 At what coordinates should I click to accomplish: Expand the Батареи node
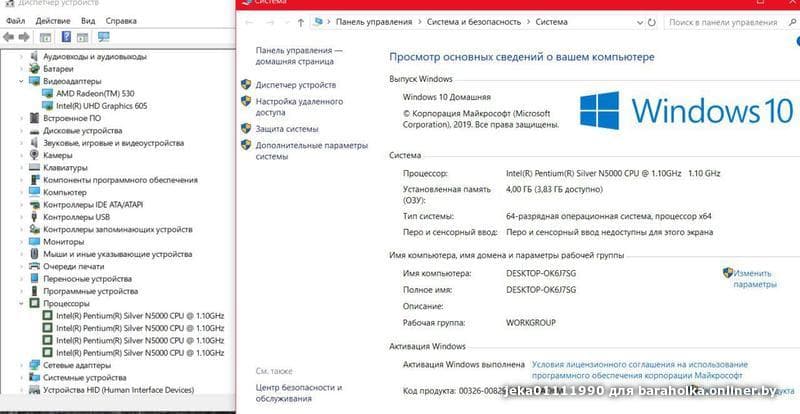click(x=21, y=69)
